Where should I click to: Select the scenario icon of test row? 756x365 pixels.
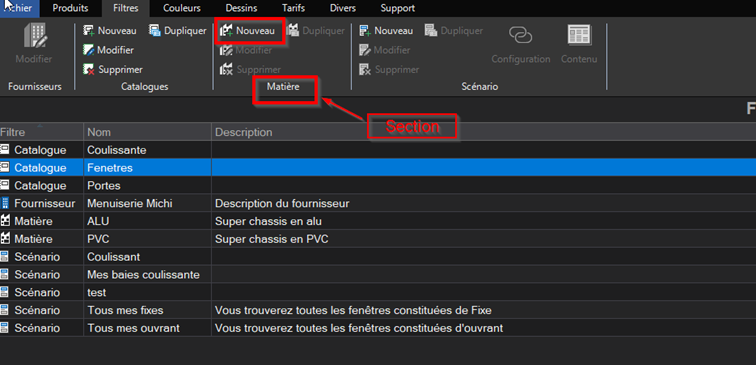point(5,292)
